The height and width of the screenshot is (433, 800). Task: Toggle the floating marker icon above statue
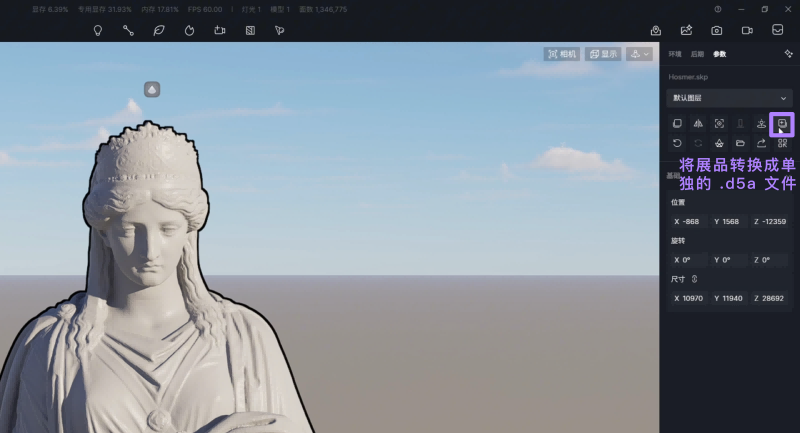click(152, 90)
